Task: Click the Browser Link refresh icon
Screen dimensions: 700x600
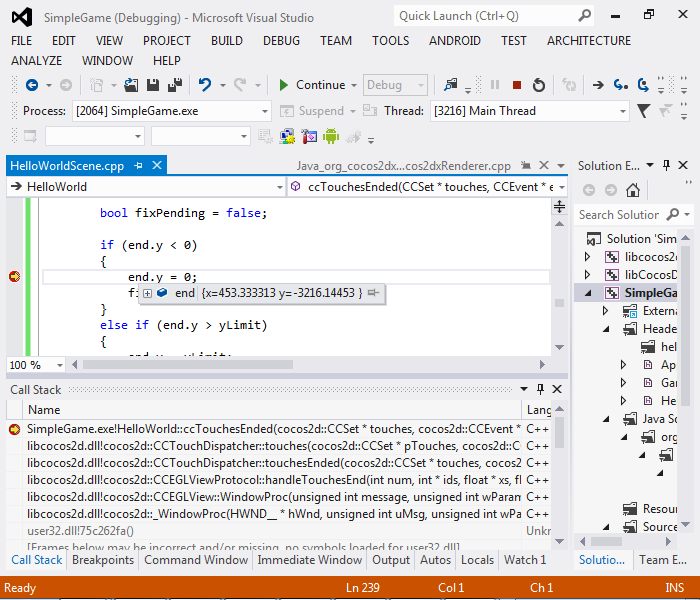Action: (569, 85)
